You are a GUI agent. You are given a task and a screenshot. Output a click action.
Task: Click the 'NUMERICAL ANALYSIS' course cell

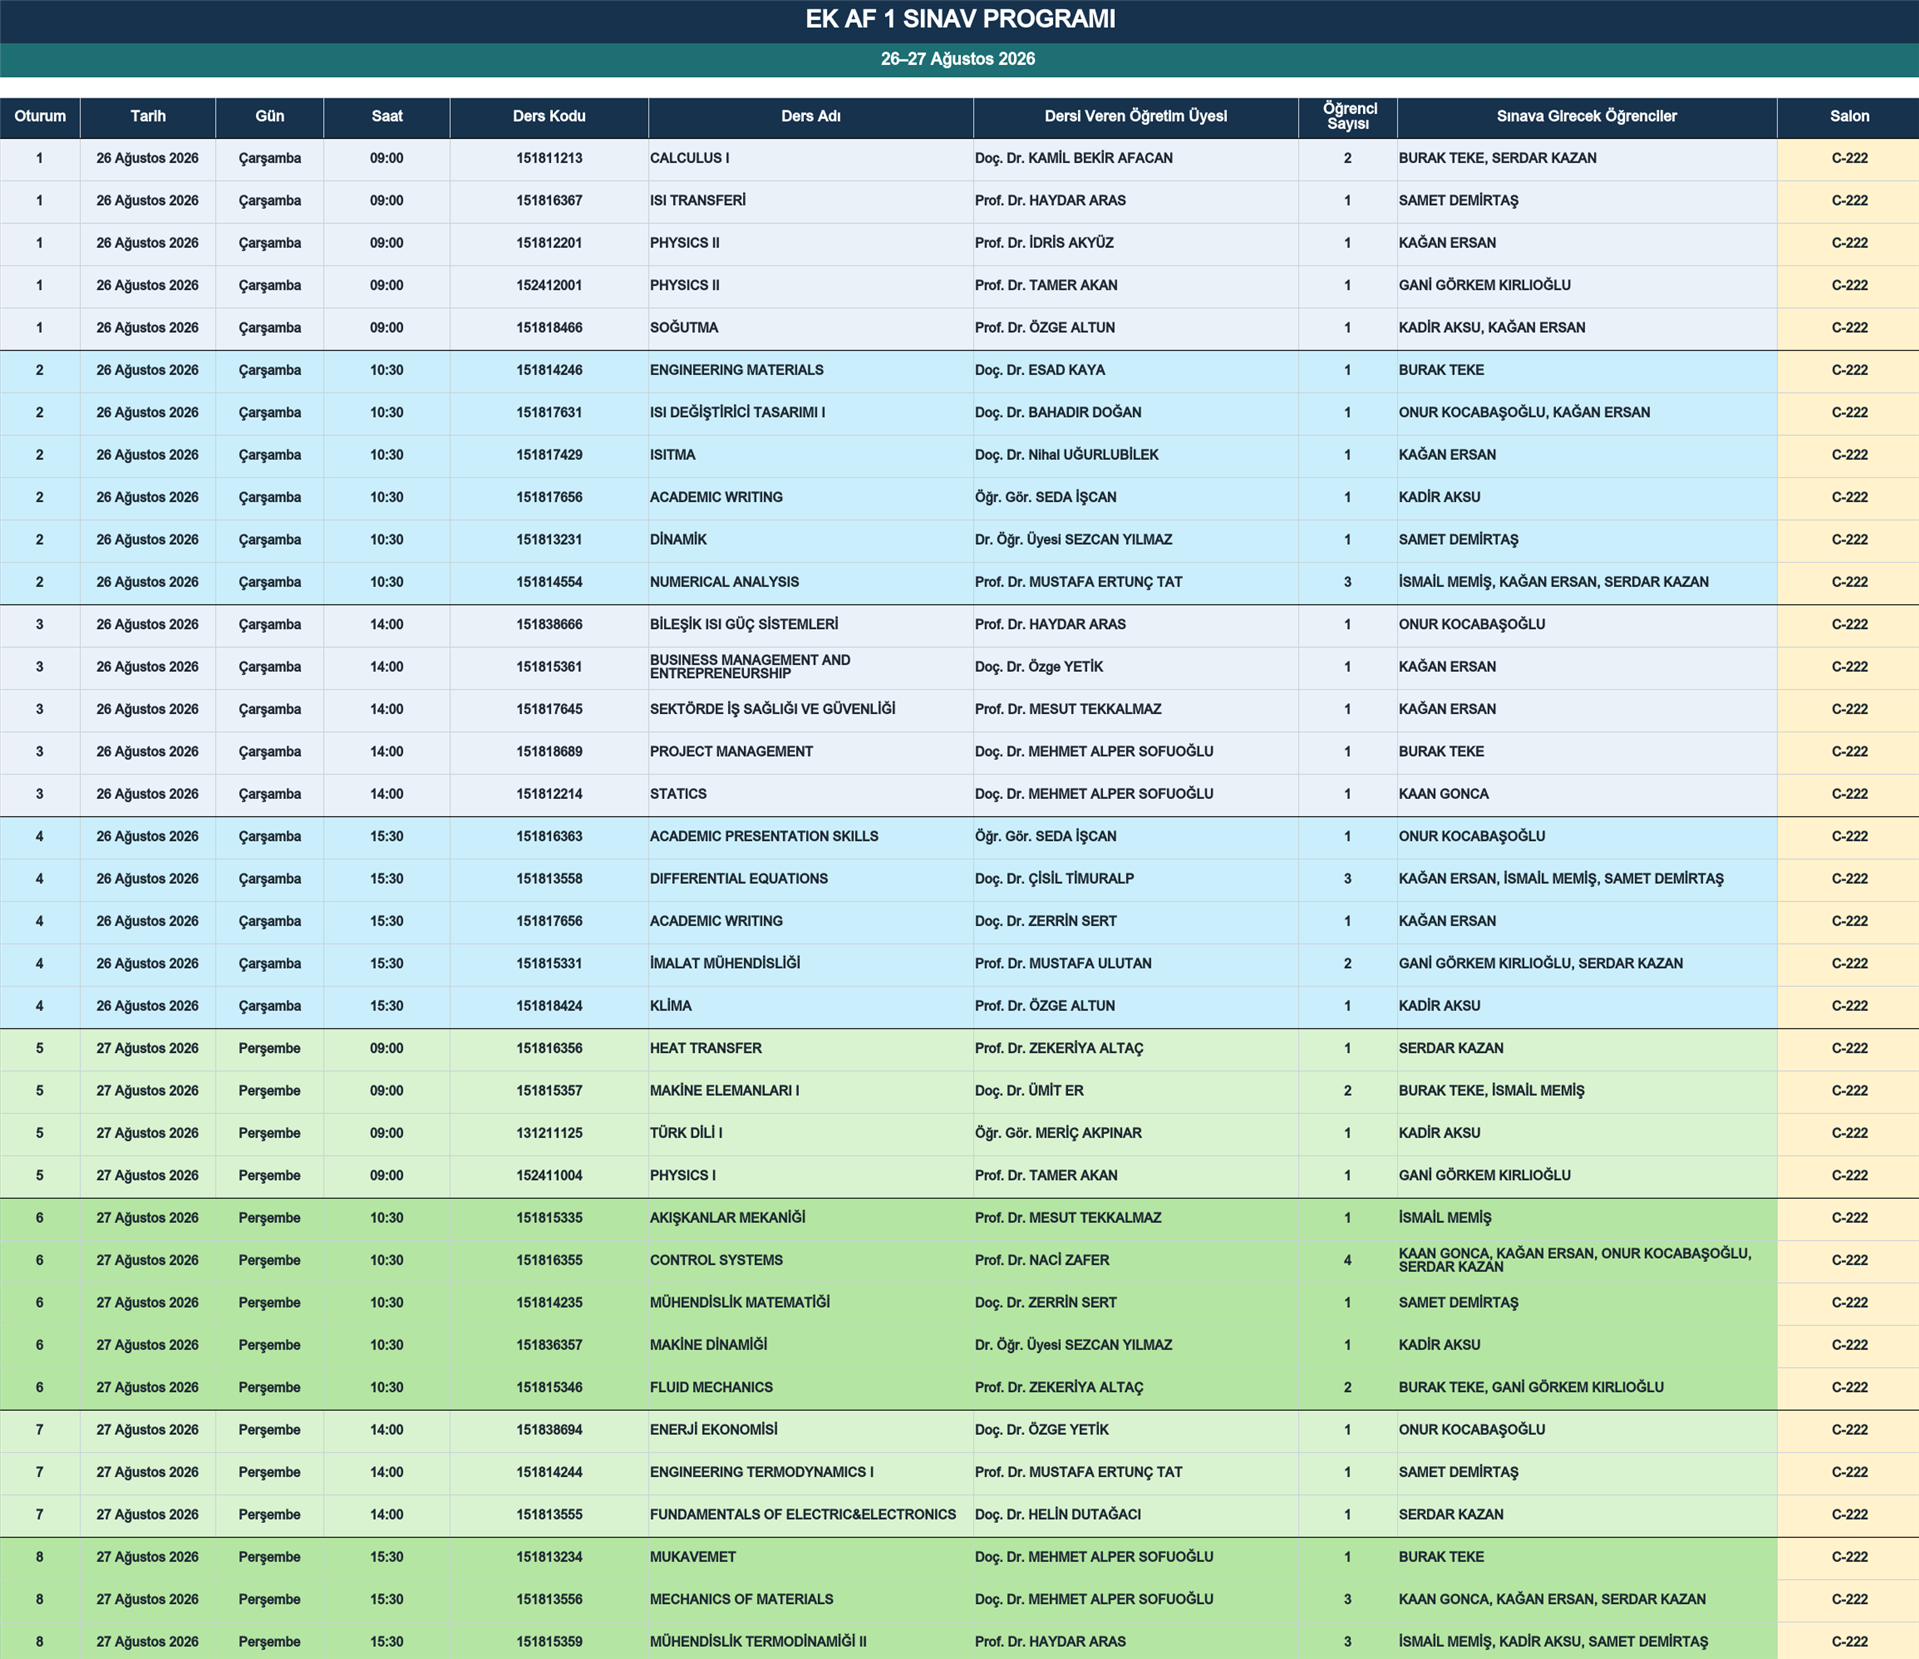811,582
